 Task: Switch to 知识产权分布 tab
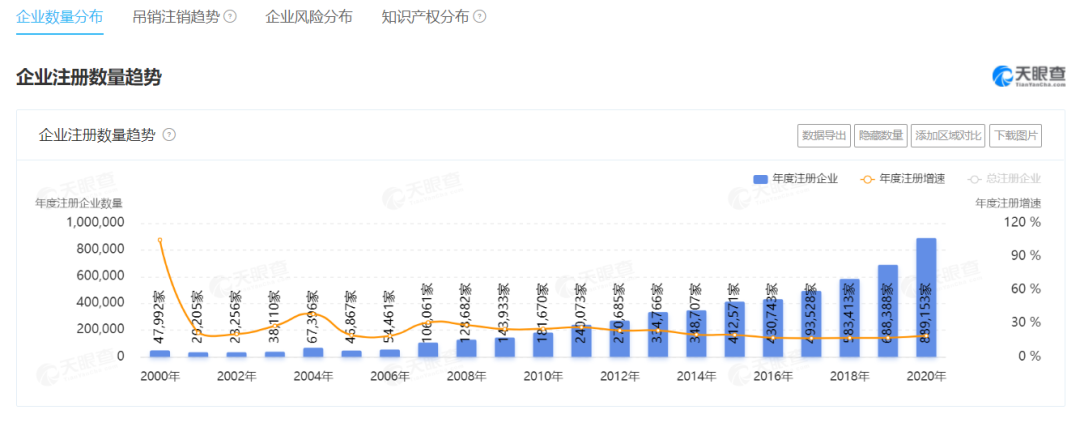(425, 17)
